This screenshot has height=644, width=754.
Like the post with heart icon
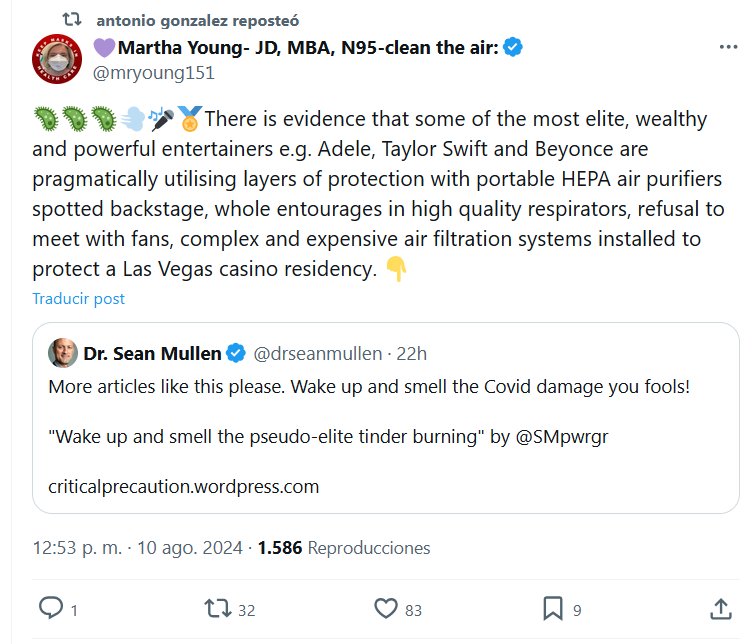(x=386, y=607)
